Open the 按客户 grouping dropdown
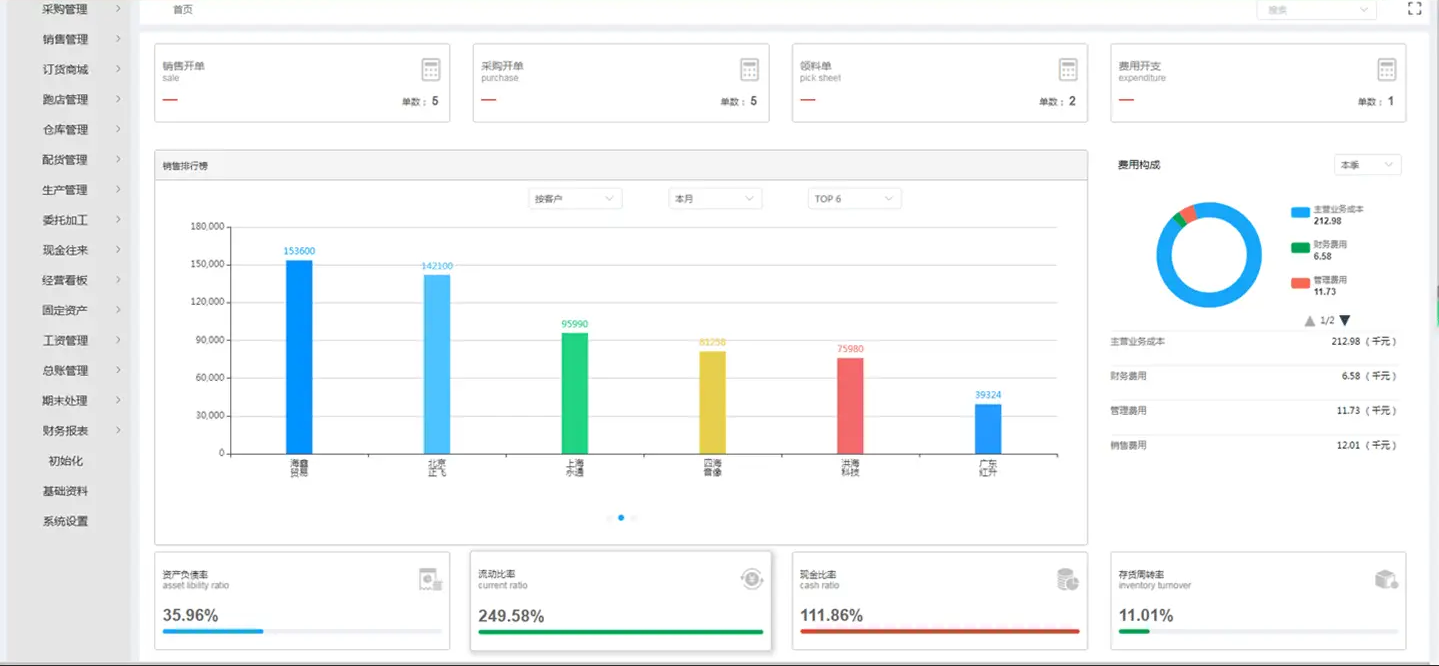The image size is (1439, 666). [575, 199]
